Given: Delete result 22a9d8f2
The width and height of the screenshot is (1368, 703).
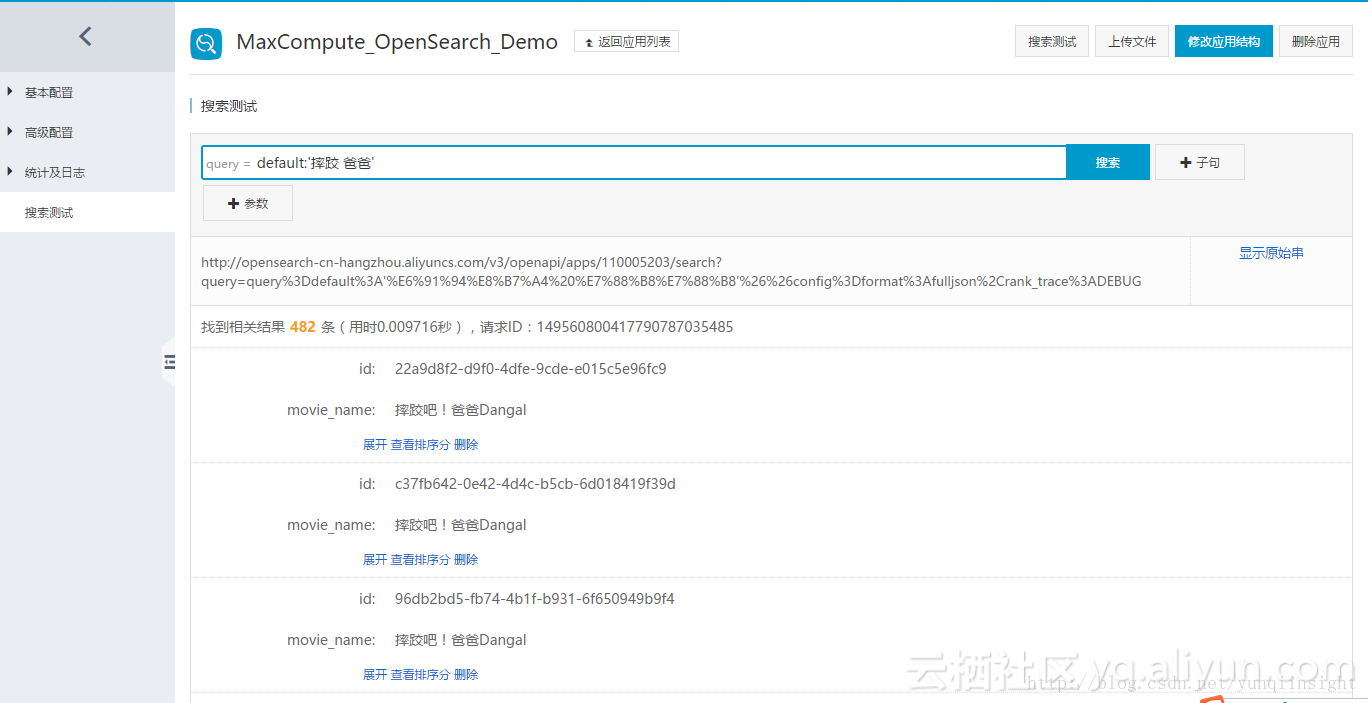Looking at the screenshot, I should (466, 445).
